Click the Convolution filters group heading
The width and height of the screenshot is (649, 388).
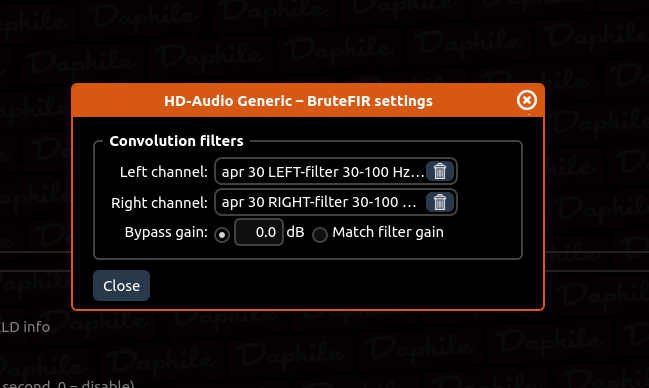tap(176, 141)
